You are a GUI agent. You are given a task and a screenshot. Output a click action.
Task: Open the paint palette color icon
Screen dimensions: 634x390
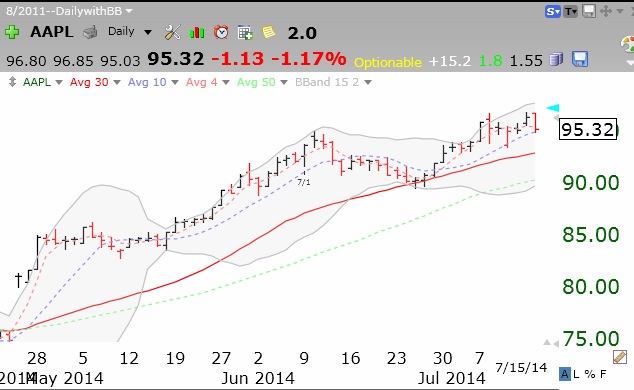[627, 44]
